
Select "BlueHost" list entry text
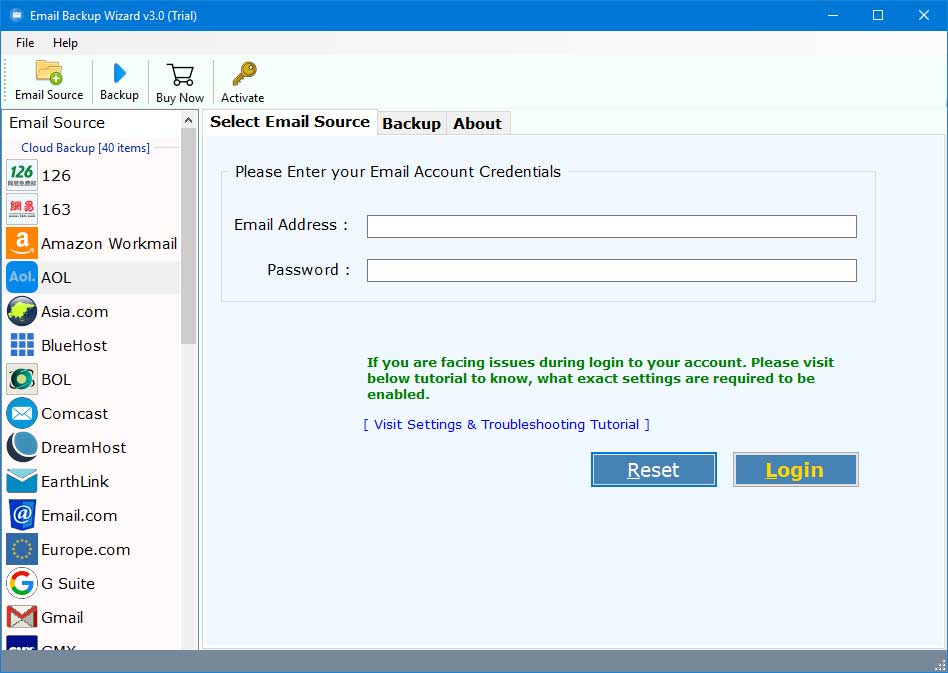74,346
